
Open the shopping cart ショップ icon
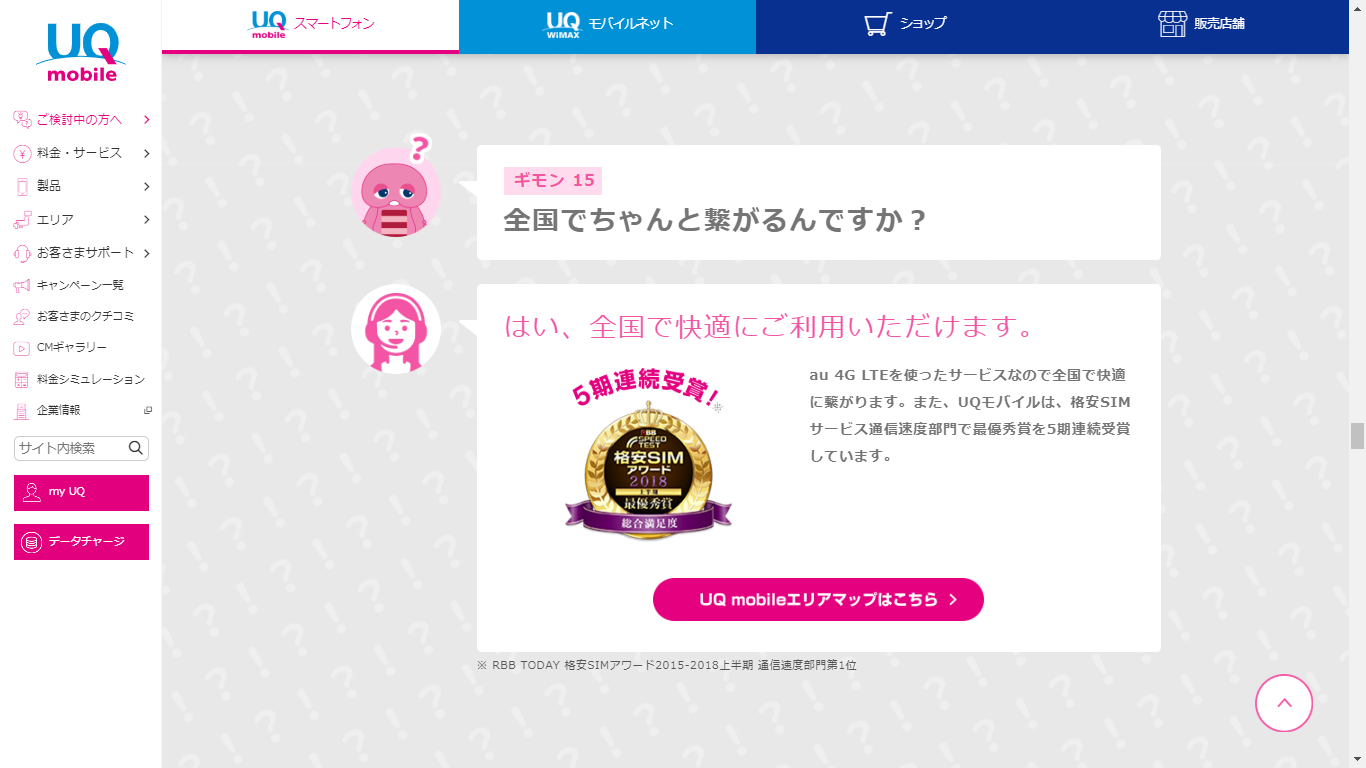pos(877,25)
